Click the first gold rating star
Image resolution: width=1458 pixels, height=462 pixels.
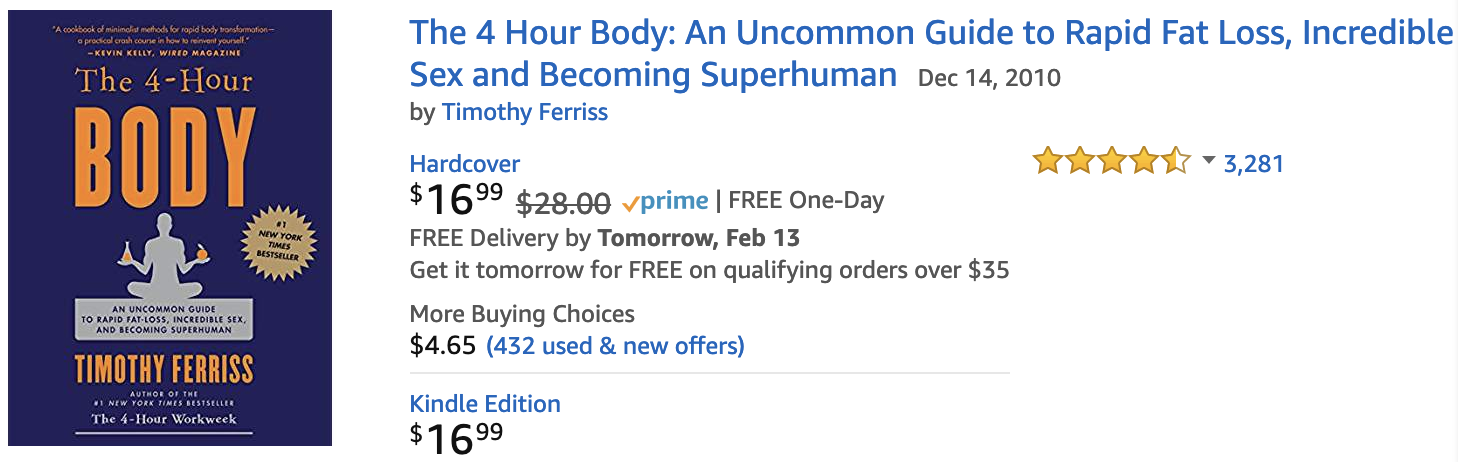[1048, 161]
